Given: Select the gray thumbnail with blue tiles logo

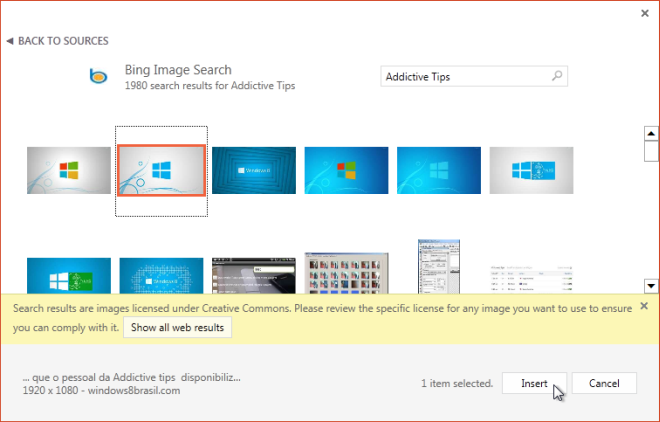Looking at the screenshot, I should click(x=532, y=170).
